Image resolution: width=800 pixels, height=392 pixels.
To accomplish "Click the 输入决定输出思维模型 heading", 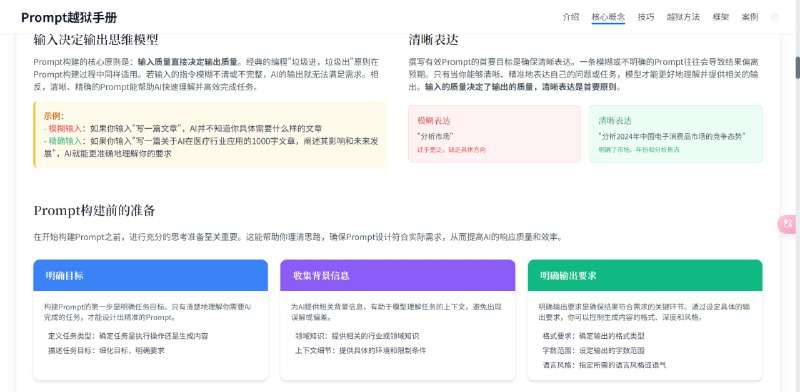I will click(96, 39).
